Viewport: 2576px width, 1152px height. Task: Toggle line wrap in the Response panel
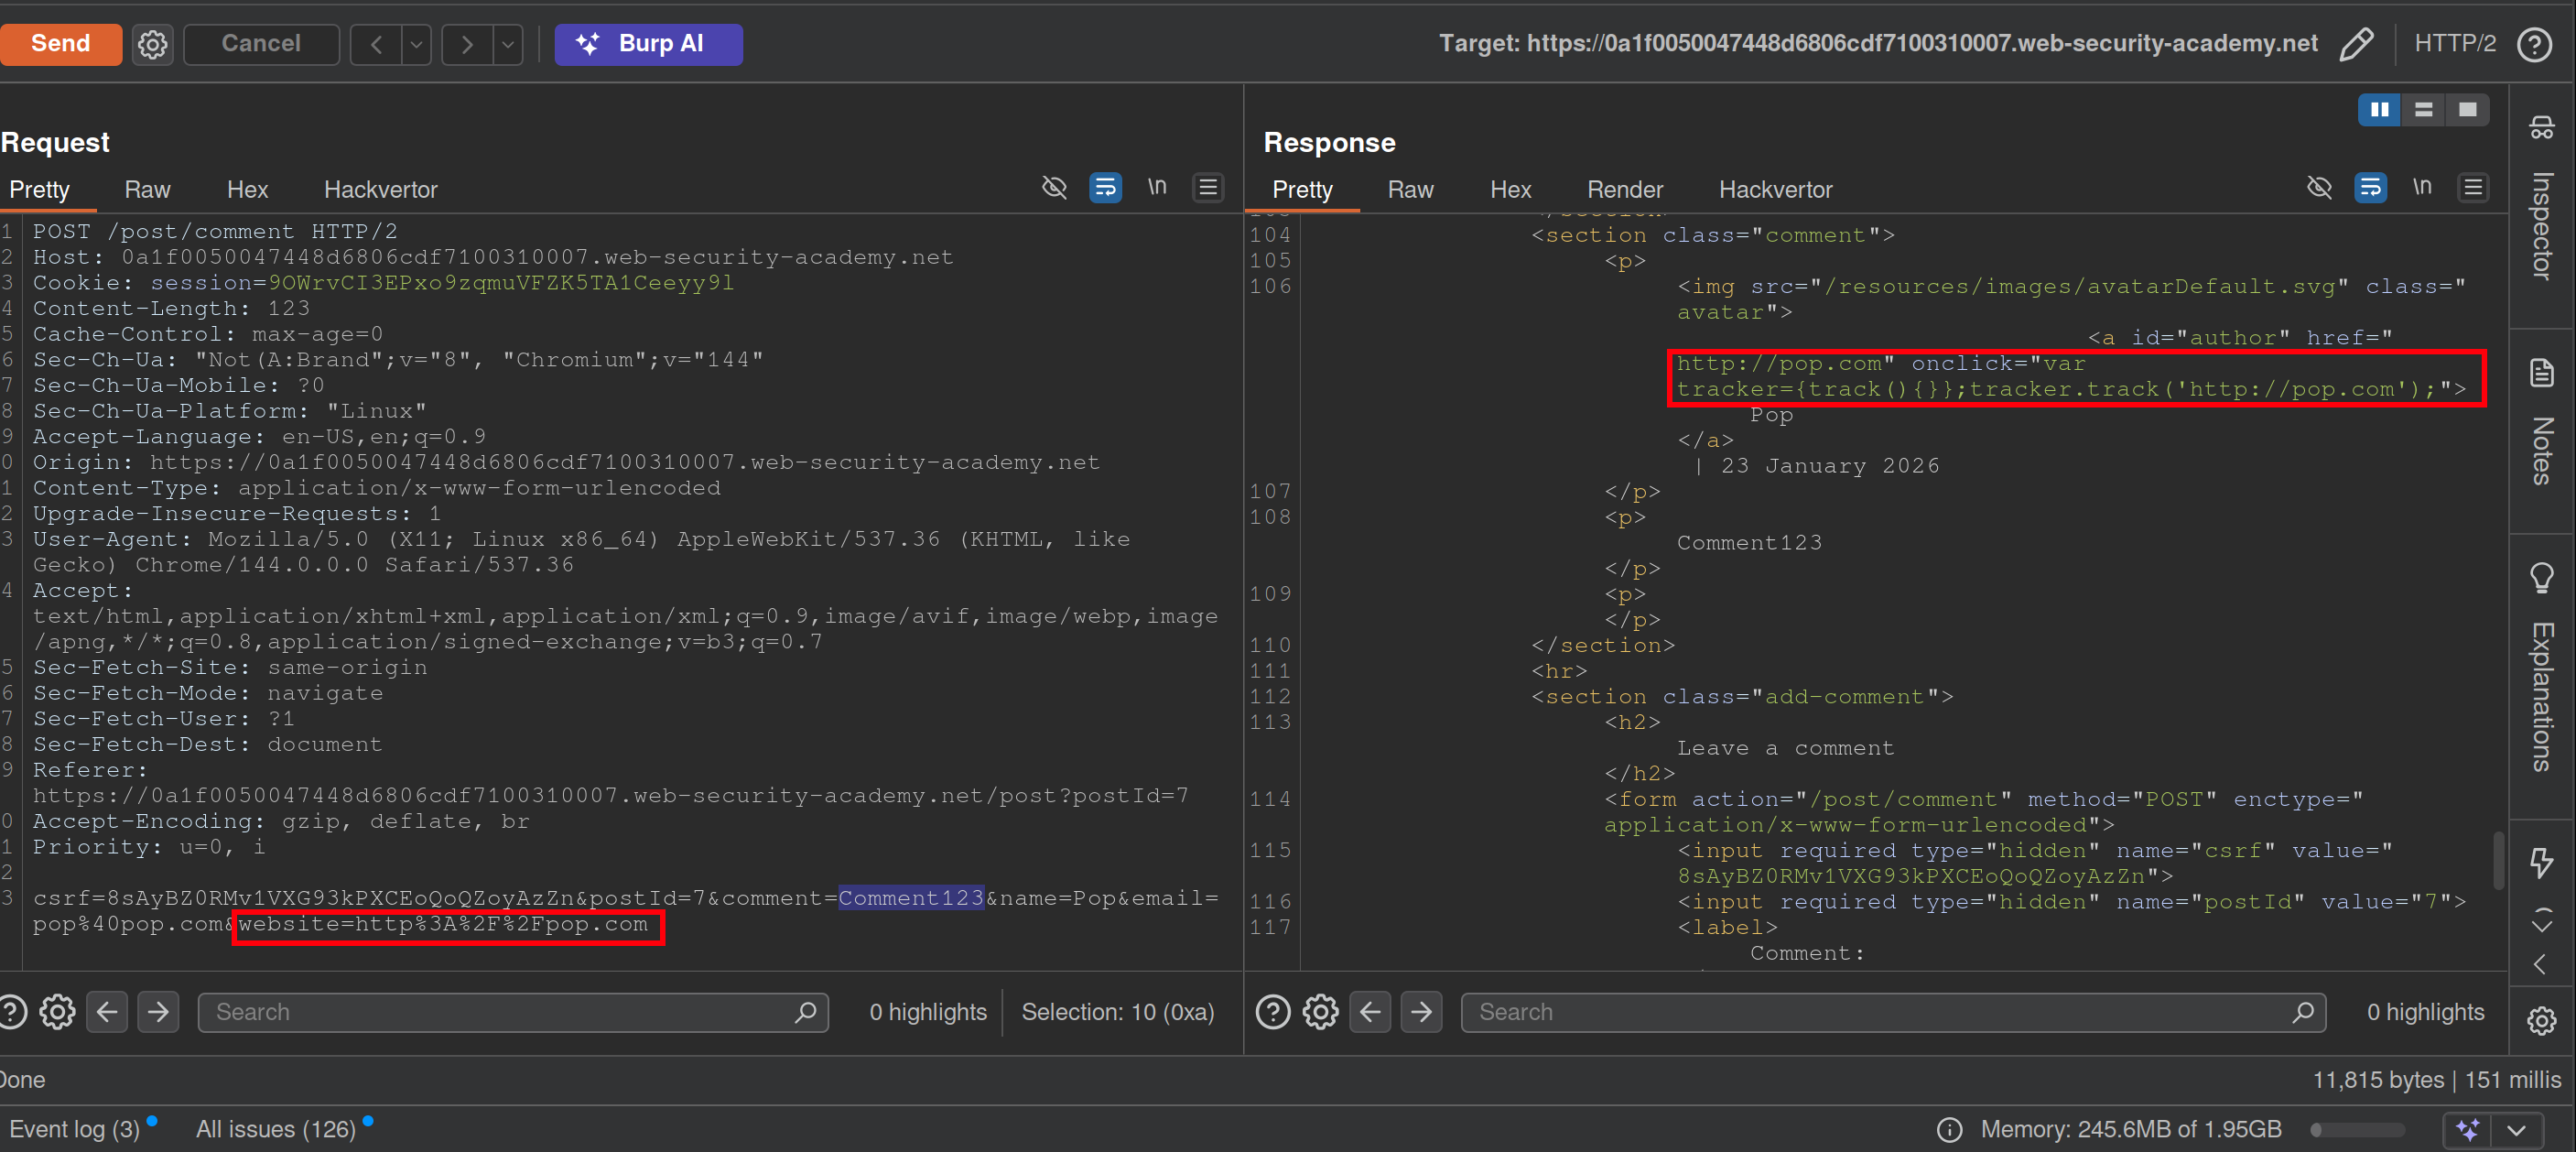[x=2370, y=188]
